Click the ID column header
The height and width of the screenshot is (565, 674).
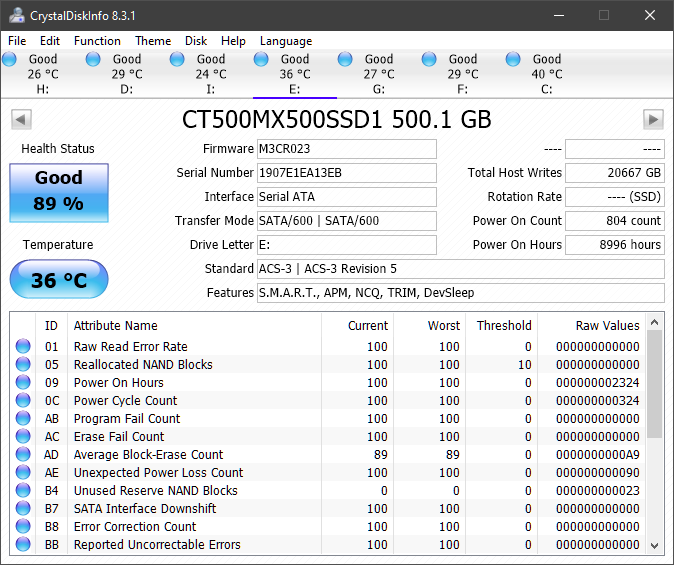tap(51, 325)
